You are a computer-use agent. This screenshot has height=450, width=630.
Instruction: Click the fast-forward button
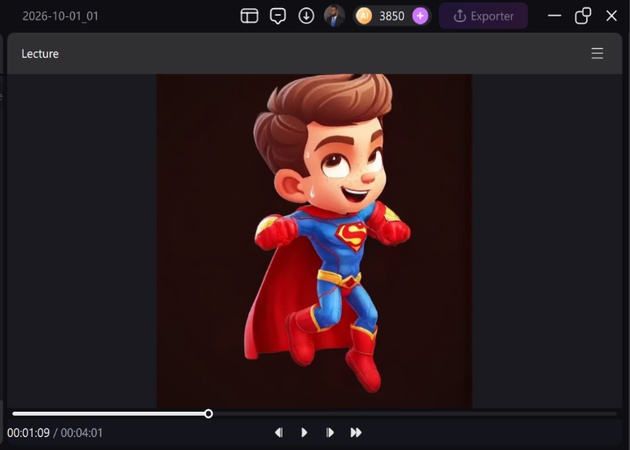[356, 432]
